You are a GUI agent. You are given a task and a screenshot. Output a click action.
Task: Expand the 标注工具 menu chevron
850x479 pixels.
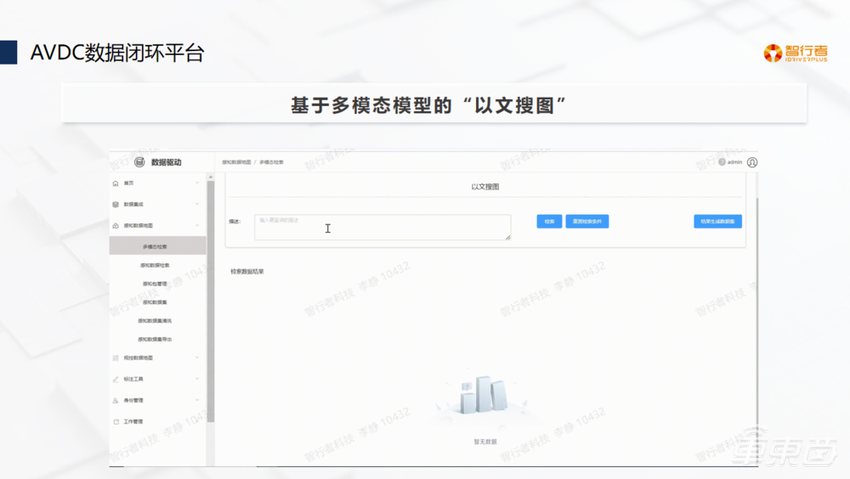197,379
